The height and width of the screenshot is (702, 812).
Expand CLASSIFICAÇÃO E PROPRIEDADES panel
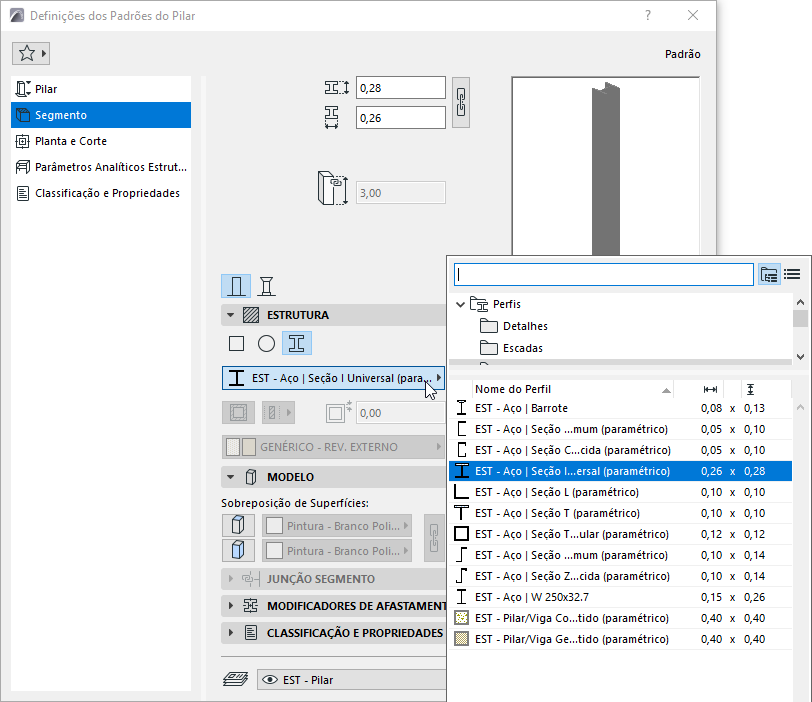click(x=231, y=633)
